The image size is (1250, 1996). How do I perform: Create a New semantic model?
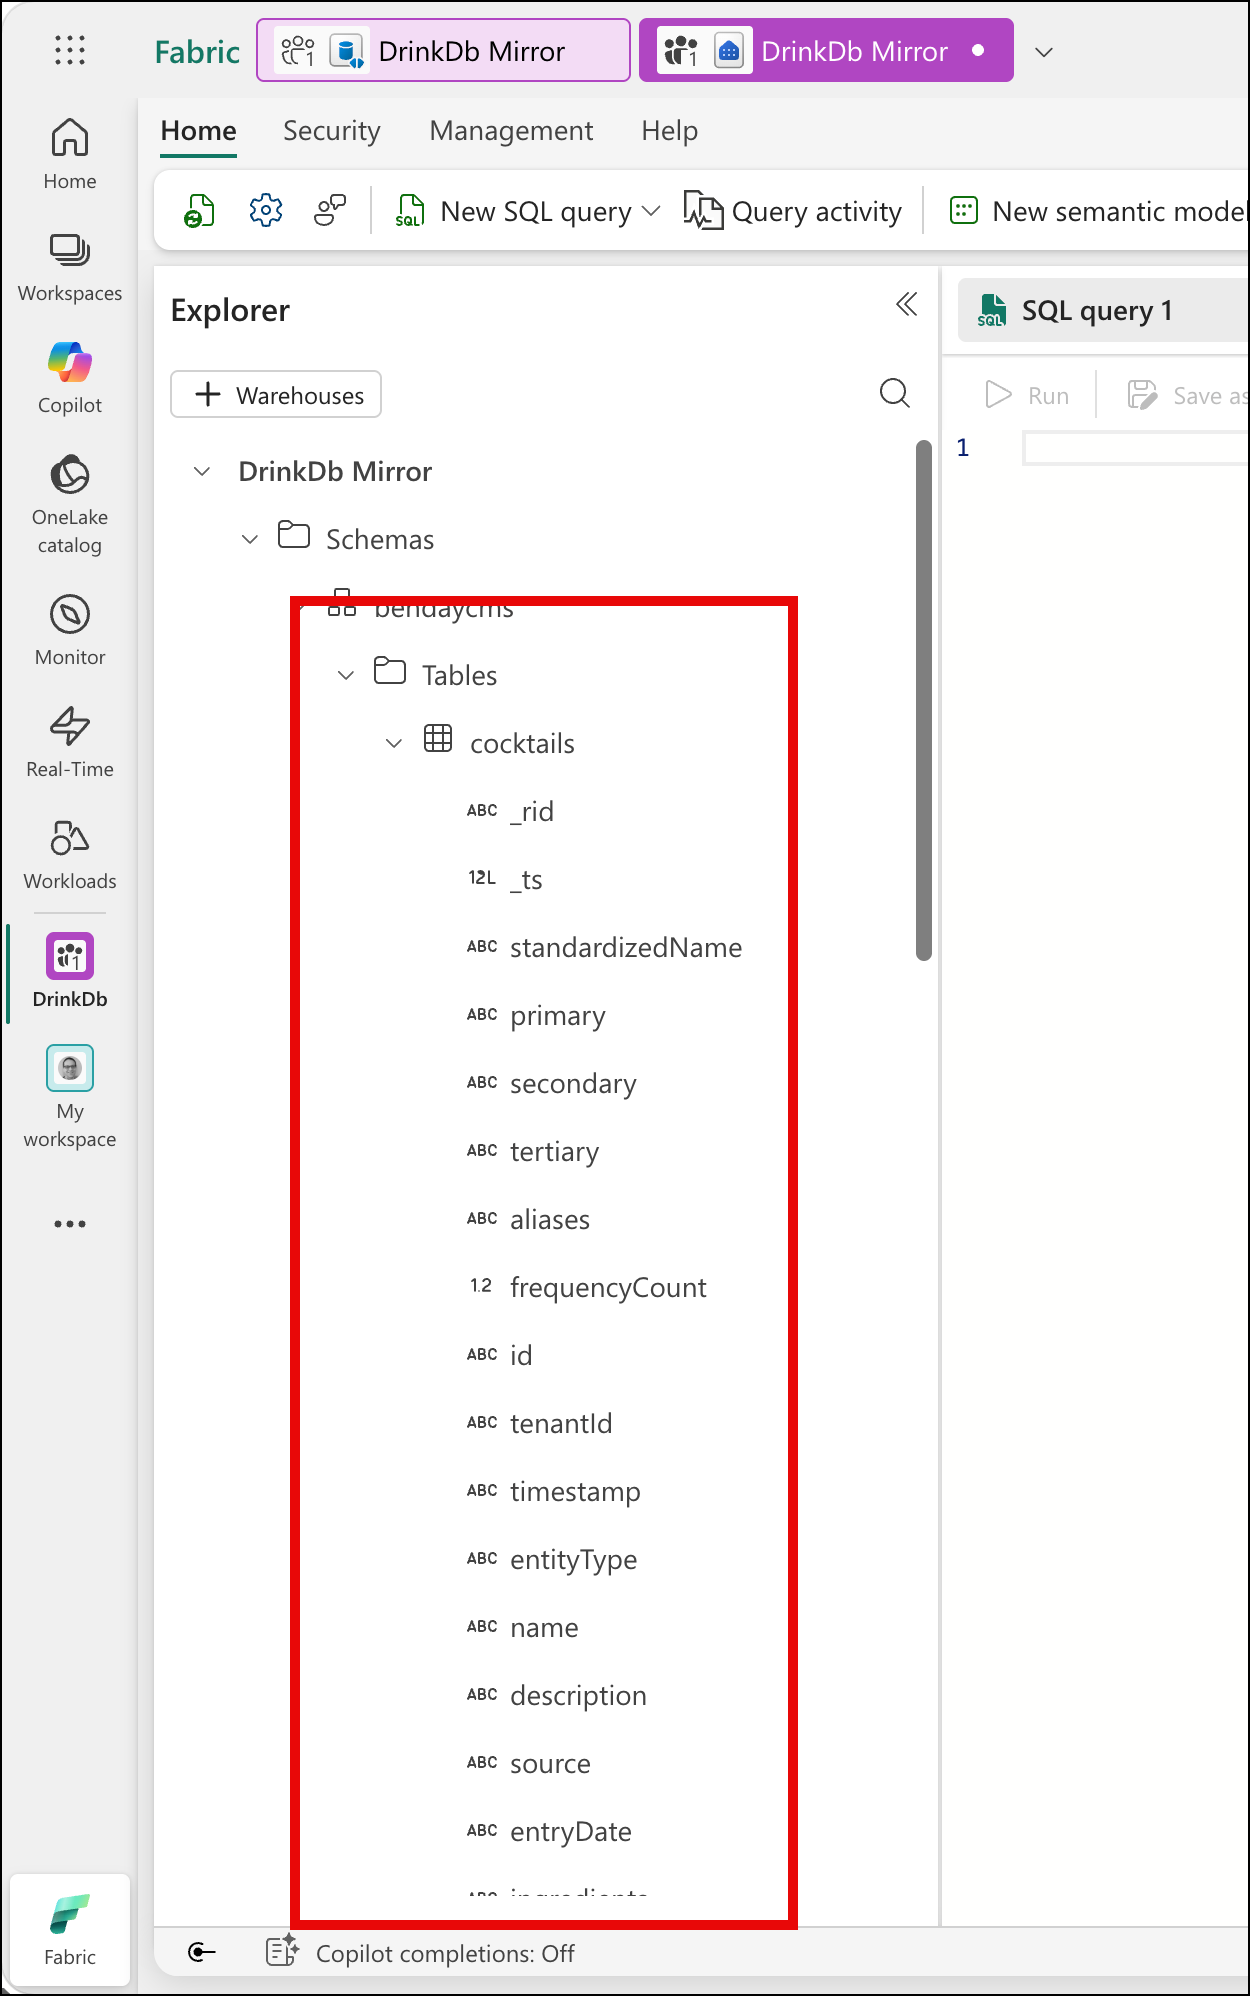[x=1097, y=211]
